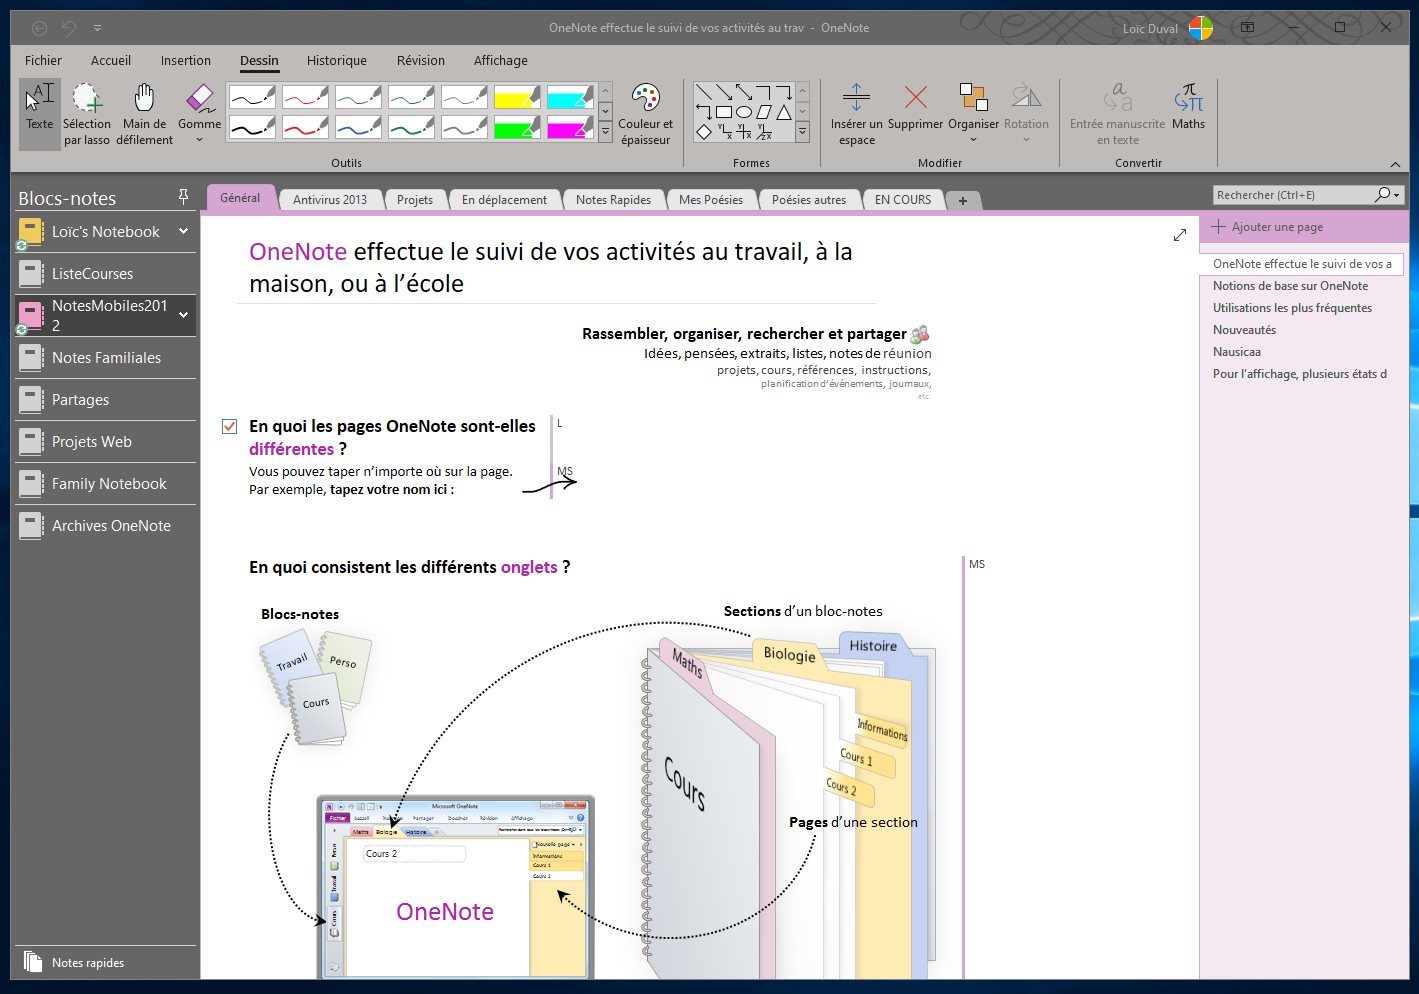
Task: Expand the shapes gallery more button
Action: [x=802, y=131]
